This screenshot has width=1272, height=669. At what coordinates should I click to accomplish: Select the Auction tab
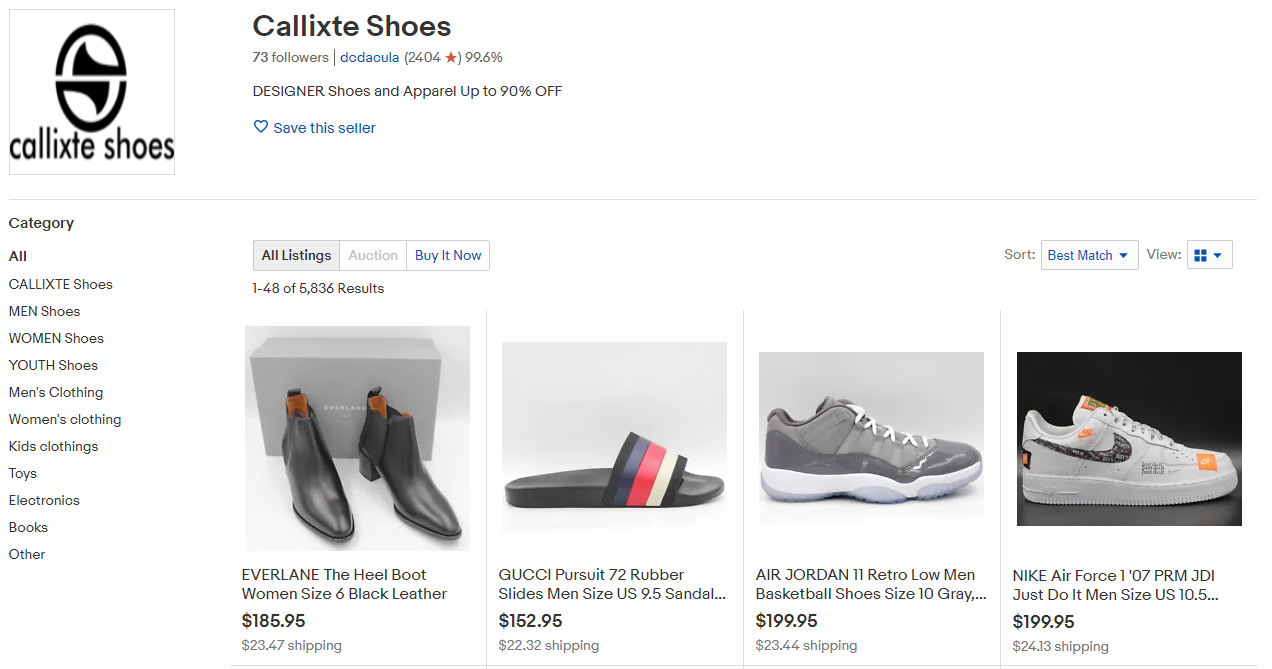click(x=372, y=255)
